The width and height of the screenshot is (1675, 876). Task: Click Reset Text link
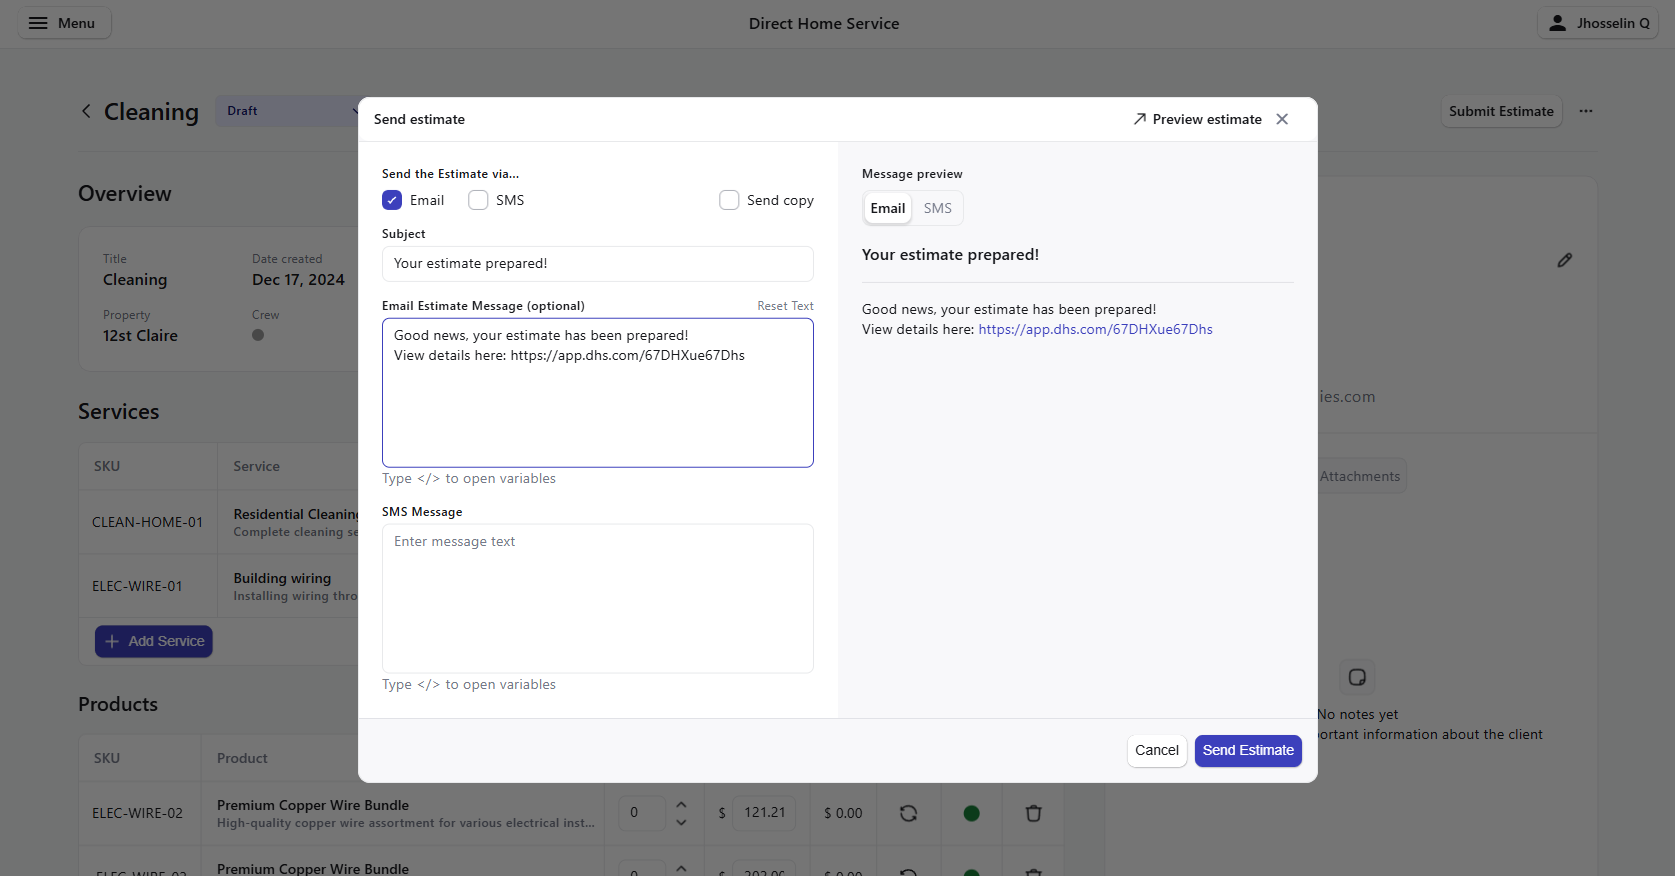click(785, 306)
